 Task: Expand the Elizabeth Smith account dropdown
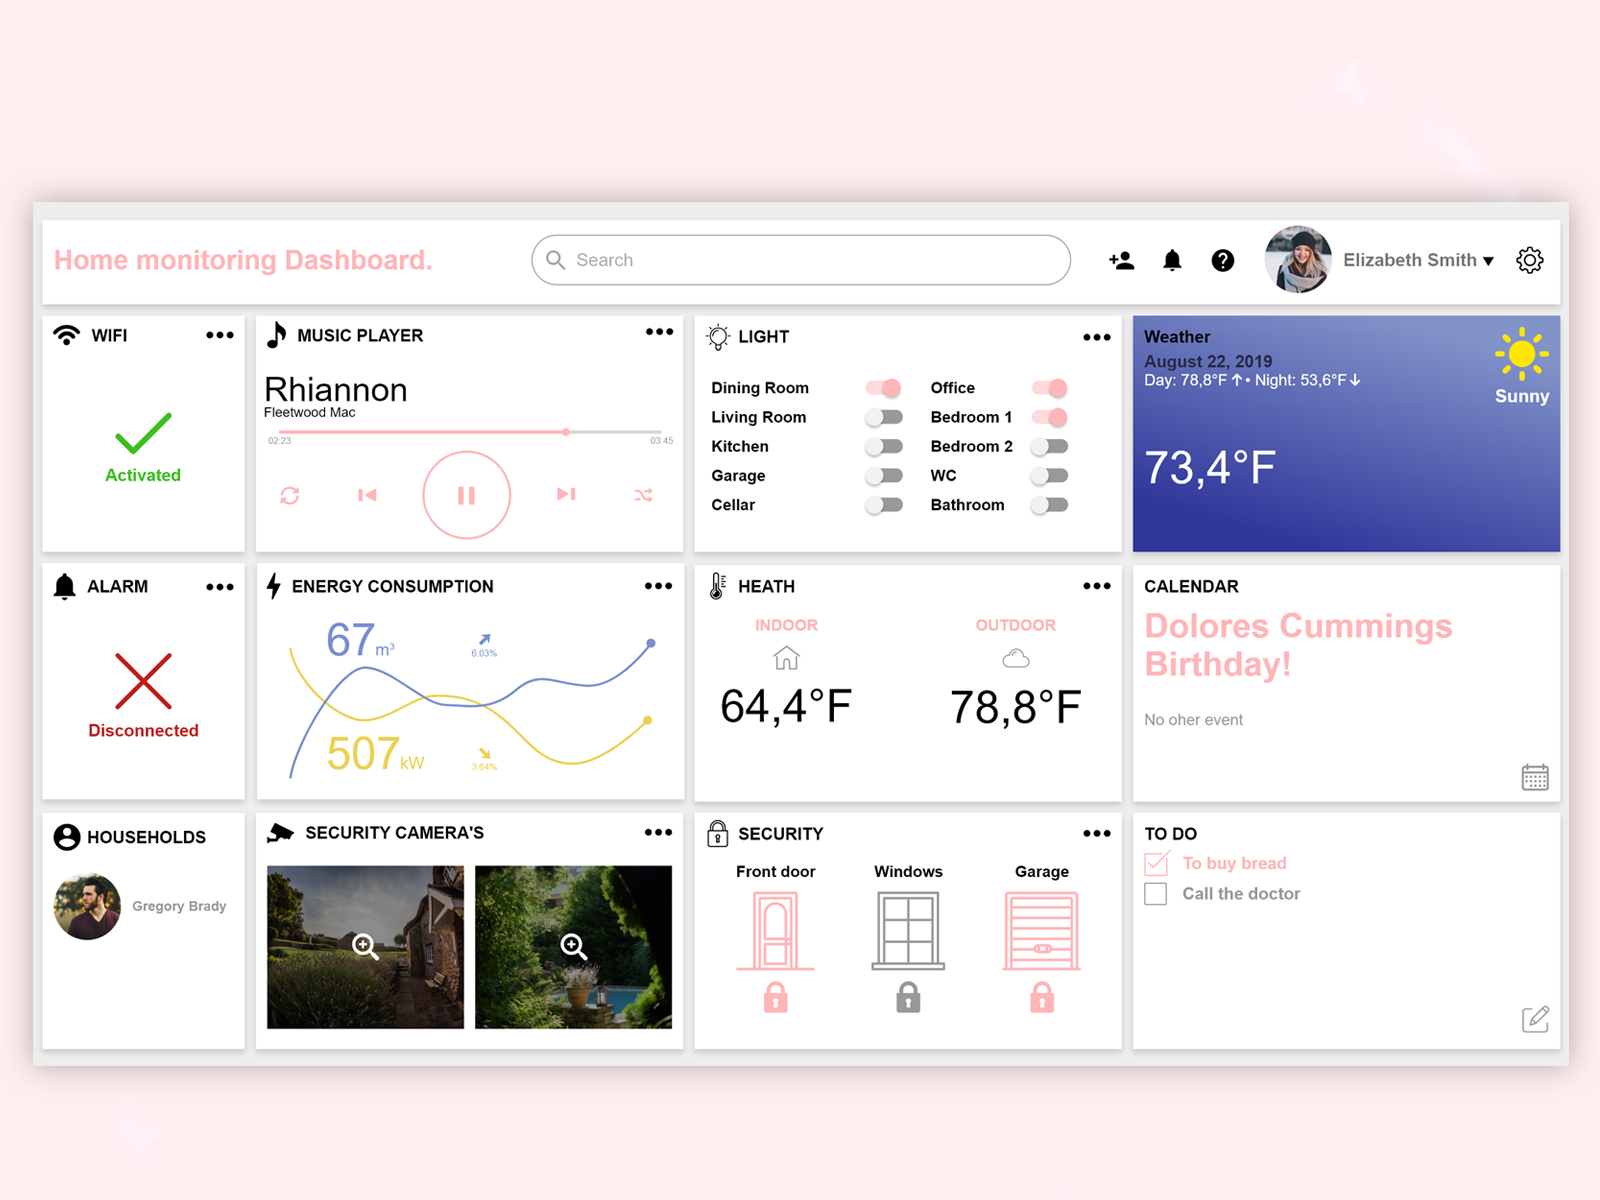pos(1489,260)
